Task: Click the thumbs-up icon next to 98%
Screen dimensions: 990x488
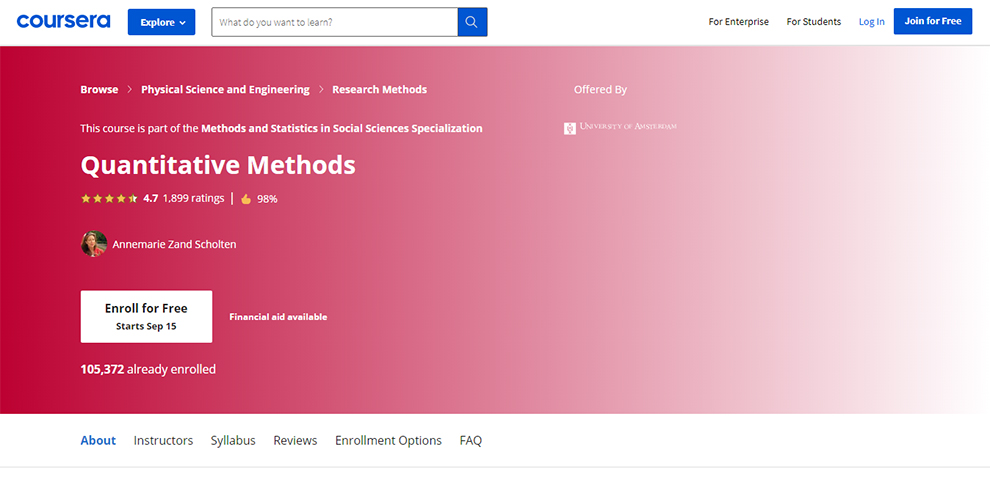Action: click(246, 199)
